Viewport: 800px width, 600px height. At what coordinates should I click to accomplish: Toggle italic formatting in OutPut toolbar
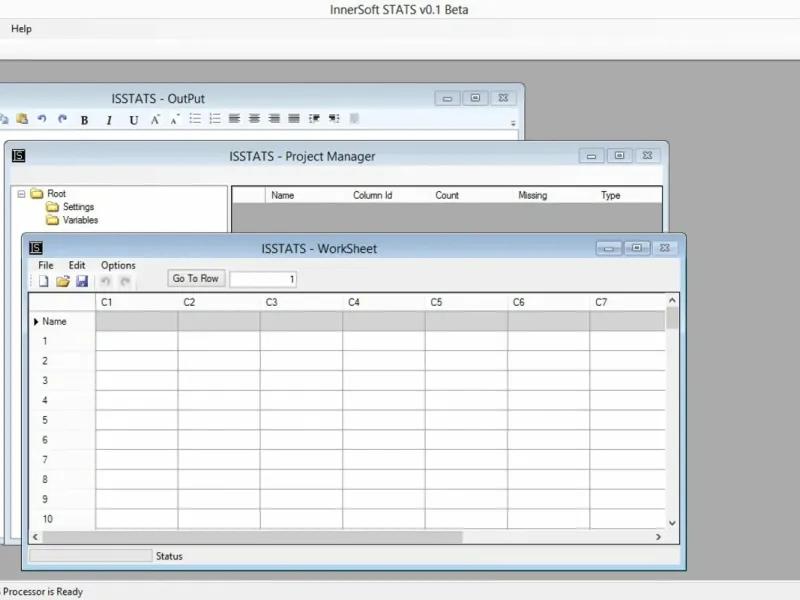109,120
